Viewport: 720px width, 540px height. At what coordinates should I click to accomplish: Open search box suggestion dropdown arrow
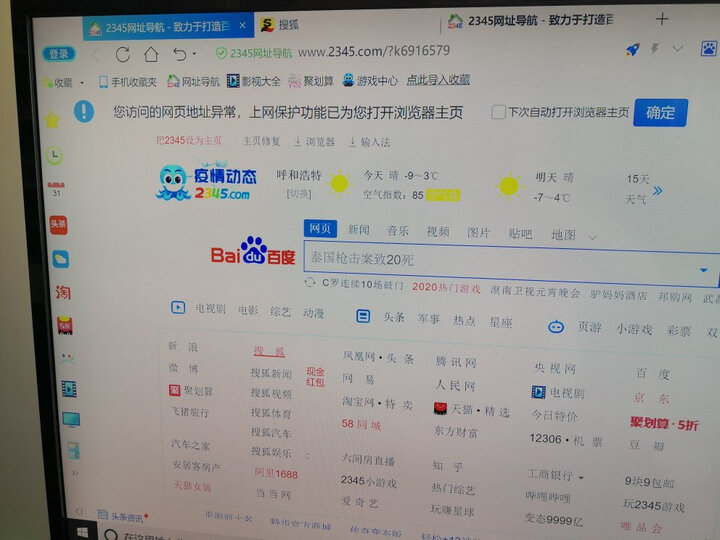pyautogui.click(x=703, y=270)
